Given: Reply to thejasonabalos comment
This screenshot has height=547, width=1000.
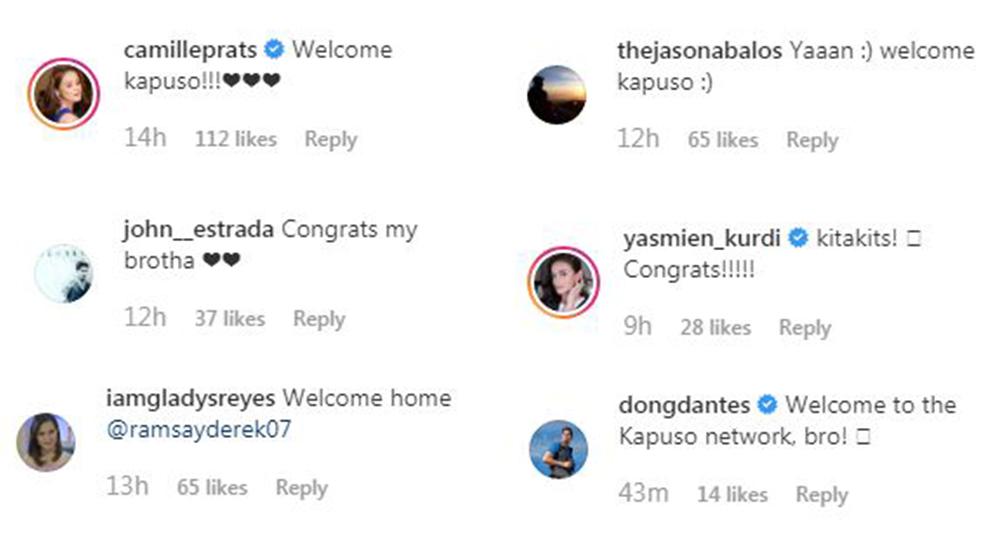Looking at the screenshot, I should [x=811, y=141].
